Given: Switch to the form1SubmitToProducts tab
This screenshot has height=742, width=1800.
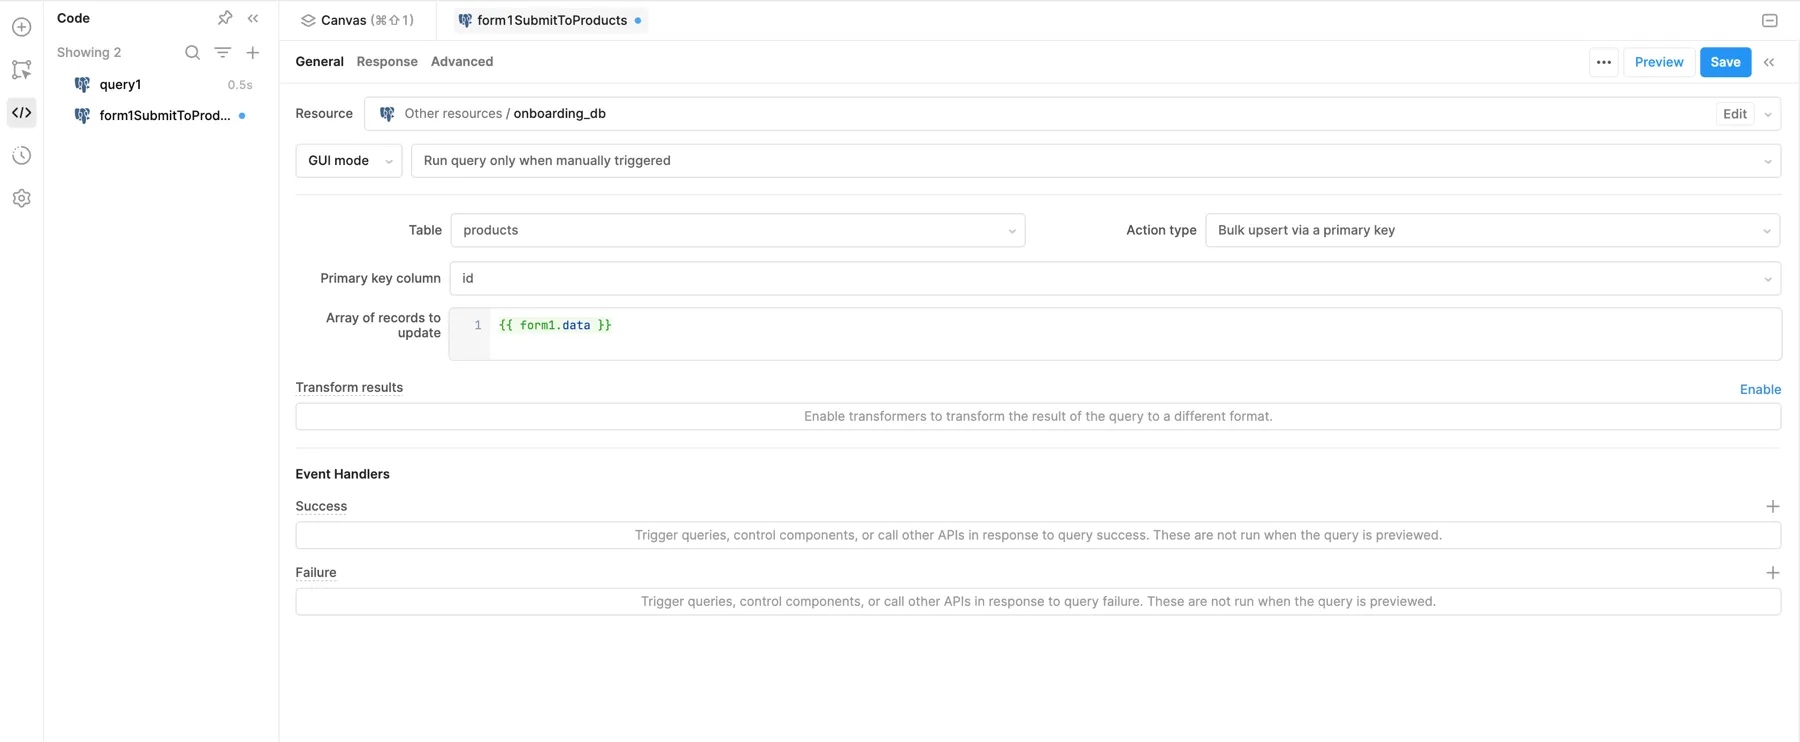Looking at the screenshot, I should click(x=549, y=20).
